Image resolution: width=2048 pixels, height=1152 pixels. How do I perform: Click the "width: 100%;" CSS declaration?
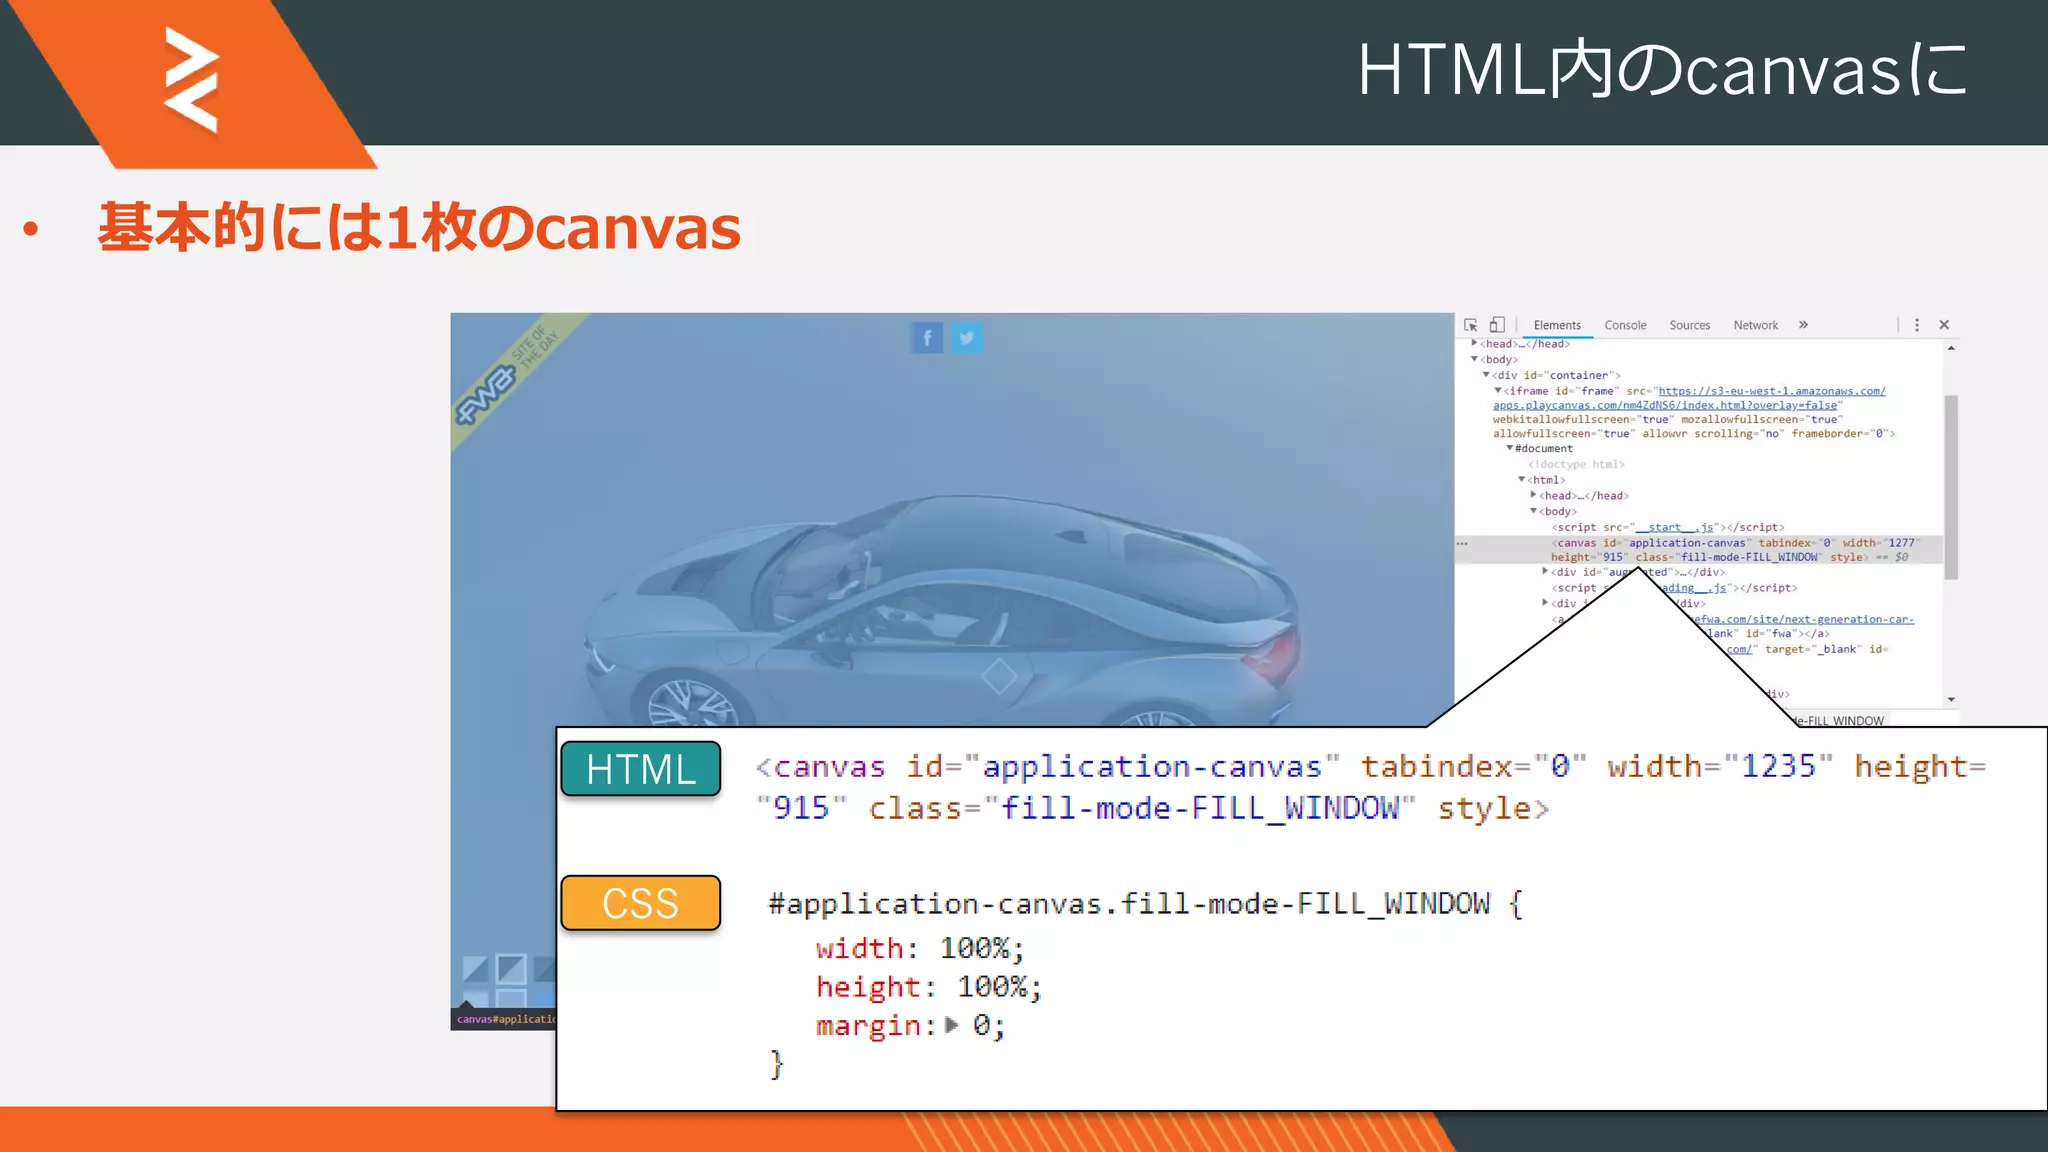(919, 948)
